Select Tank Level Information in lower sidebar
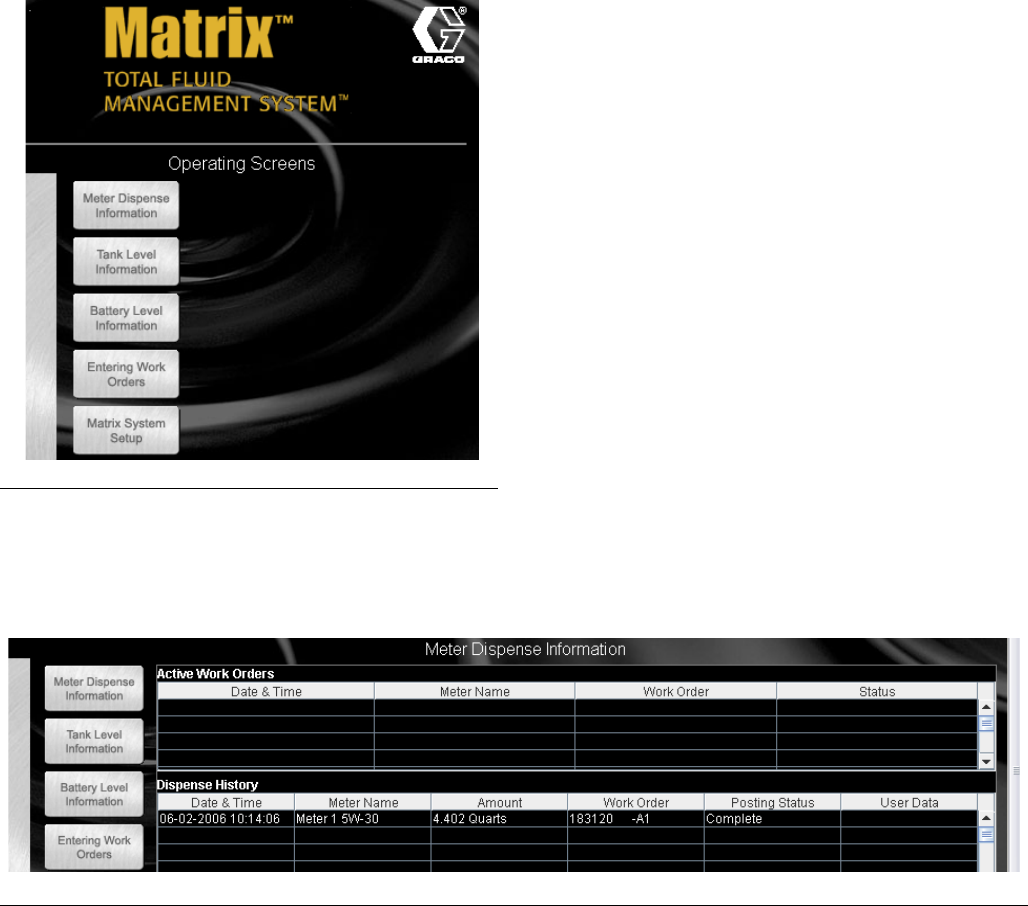Screen dimensions: 1028x906 (94, 741)
